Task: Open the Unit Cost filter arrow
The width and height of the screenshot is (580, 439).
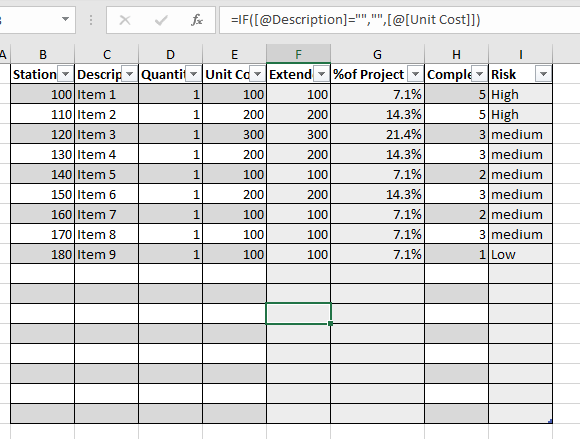Action: coord(257,74)
